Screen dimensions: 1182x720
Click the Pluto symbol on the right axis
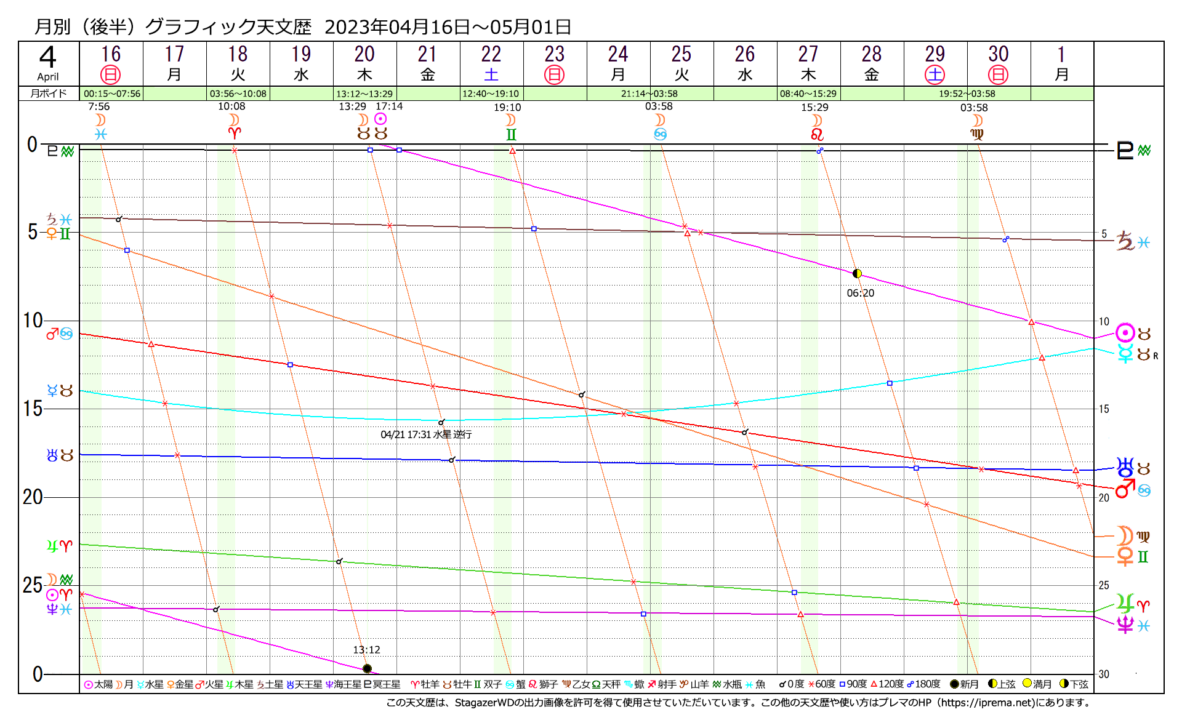pos(1125,150)
